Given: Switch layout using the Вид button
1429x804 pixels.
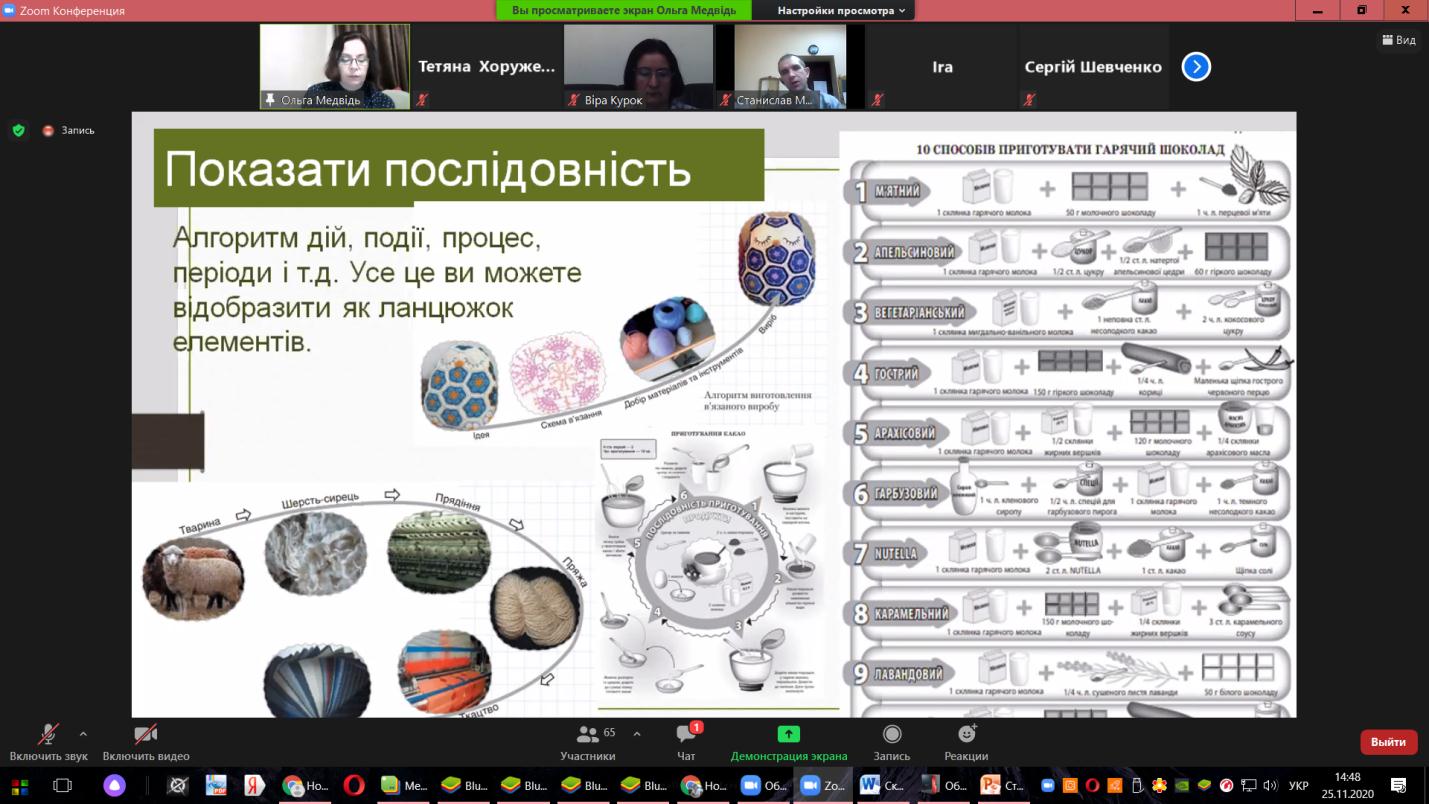Looking at the screenshot, I should tap(1398, 40).
